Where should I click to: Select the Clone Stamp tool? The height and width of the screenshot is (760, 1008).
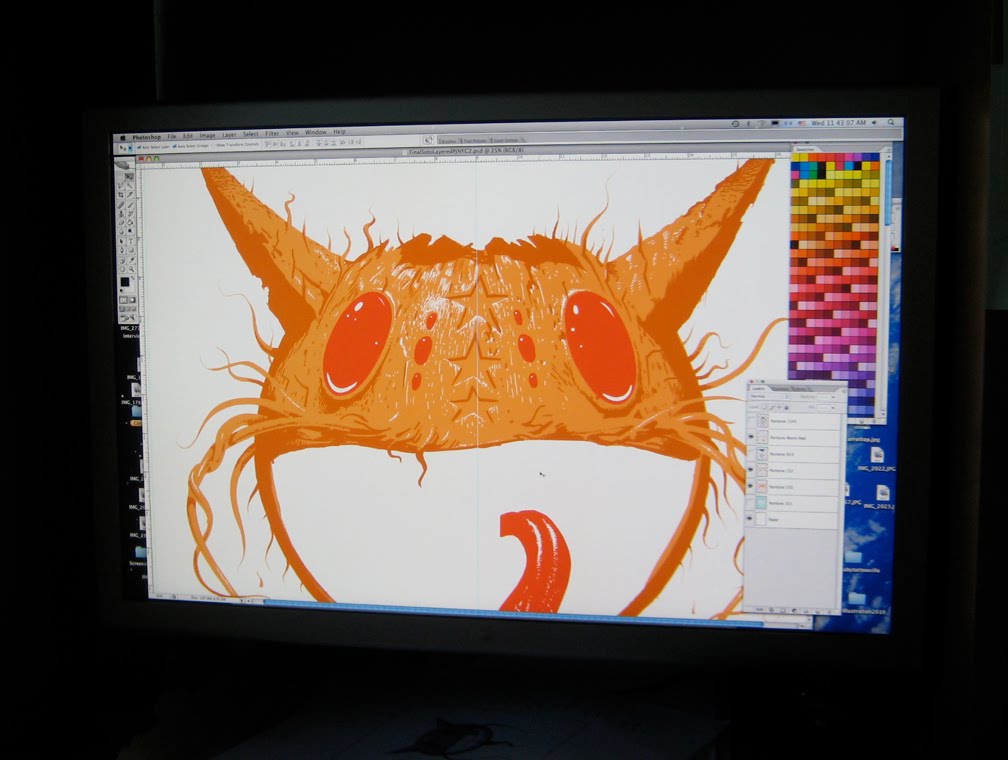click(x=121, y=213)
